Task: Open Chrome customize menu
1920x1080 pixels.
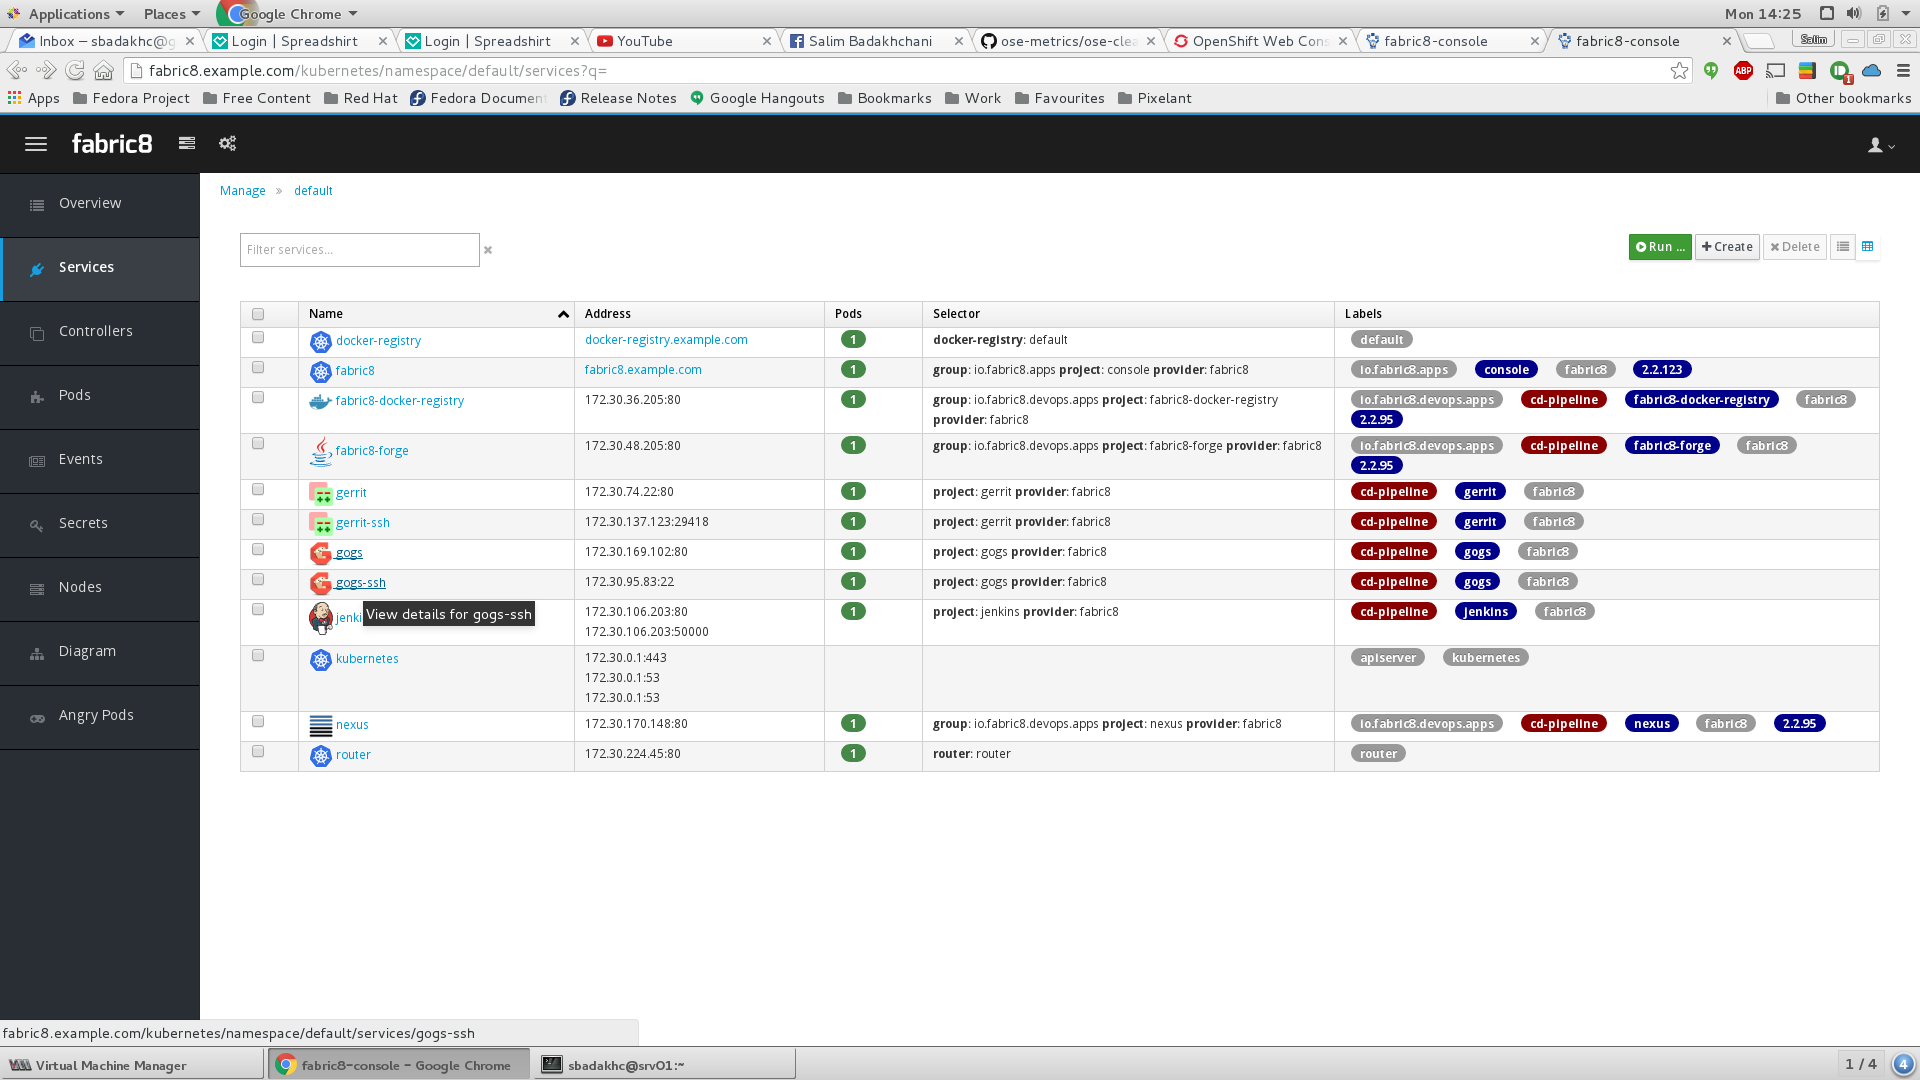Action: (x=1903, y=71)
